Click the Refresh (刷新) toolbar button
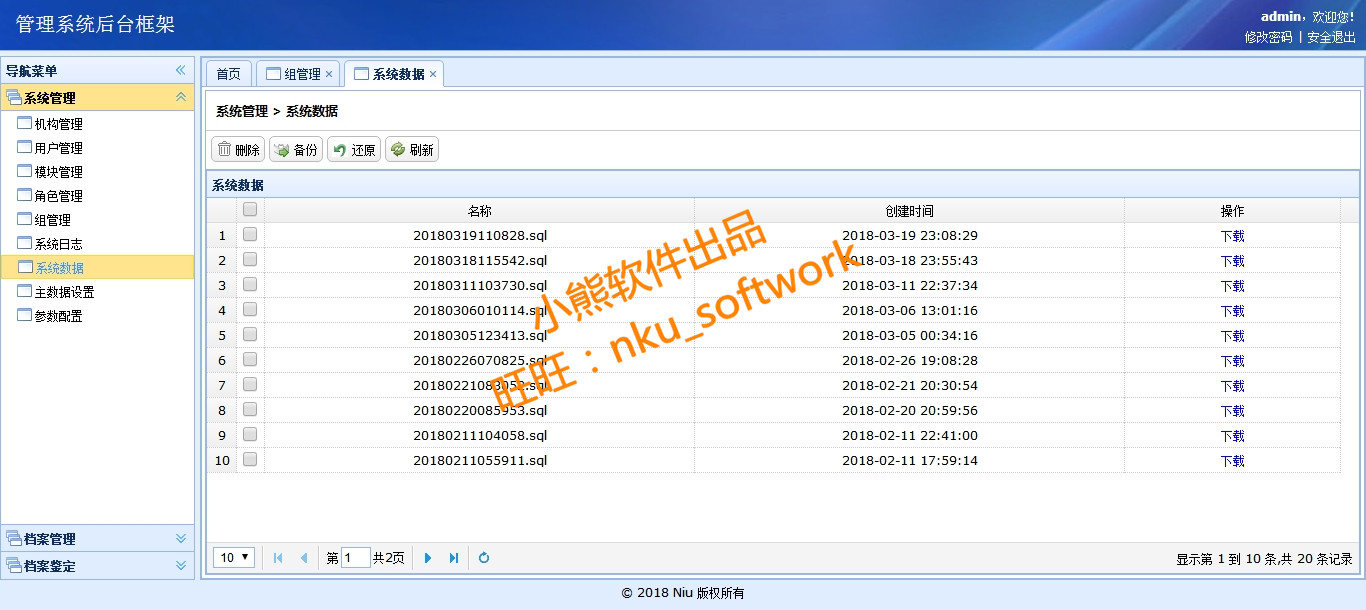 [412, 150]
